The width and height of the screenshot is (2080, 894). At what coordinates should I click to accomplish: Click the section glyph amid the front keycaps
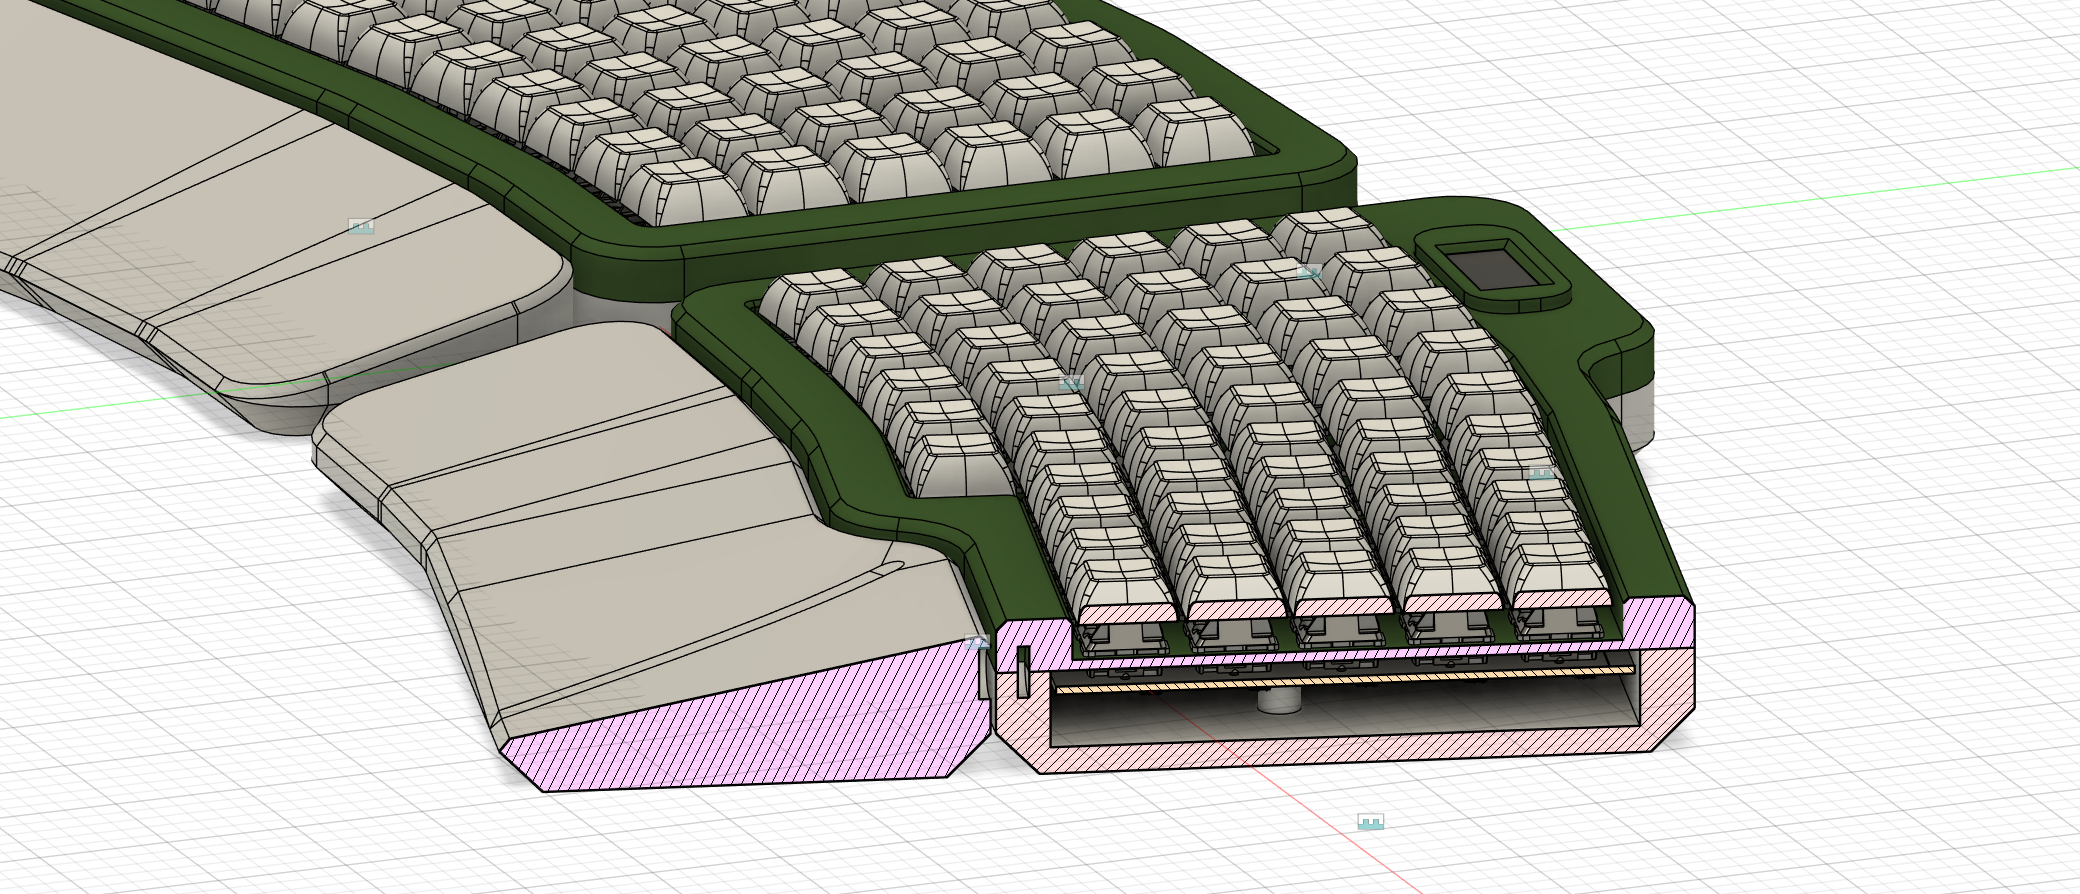[x=1071, y=382]
